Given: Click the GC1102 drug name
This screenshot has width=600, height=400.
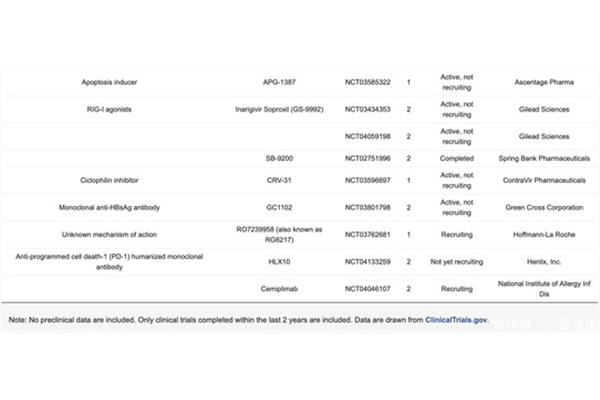Looking at the screenshot, I should [x=279, y=207].
